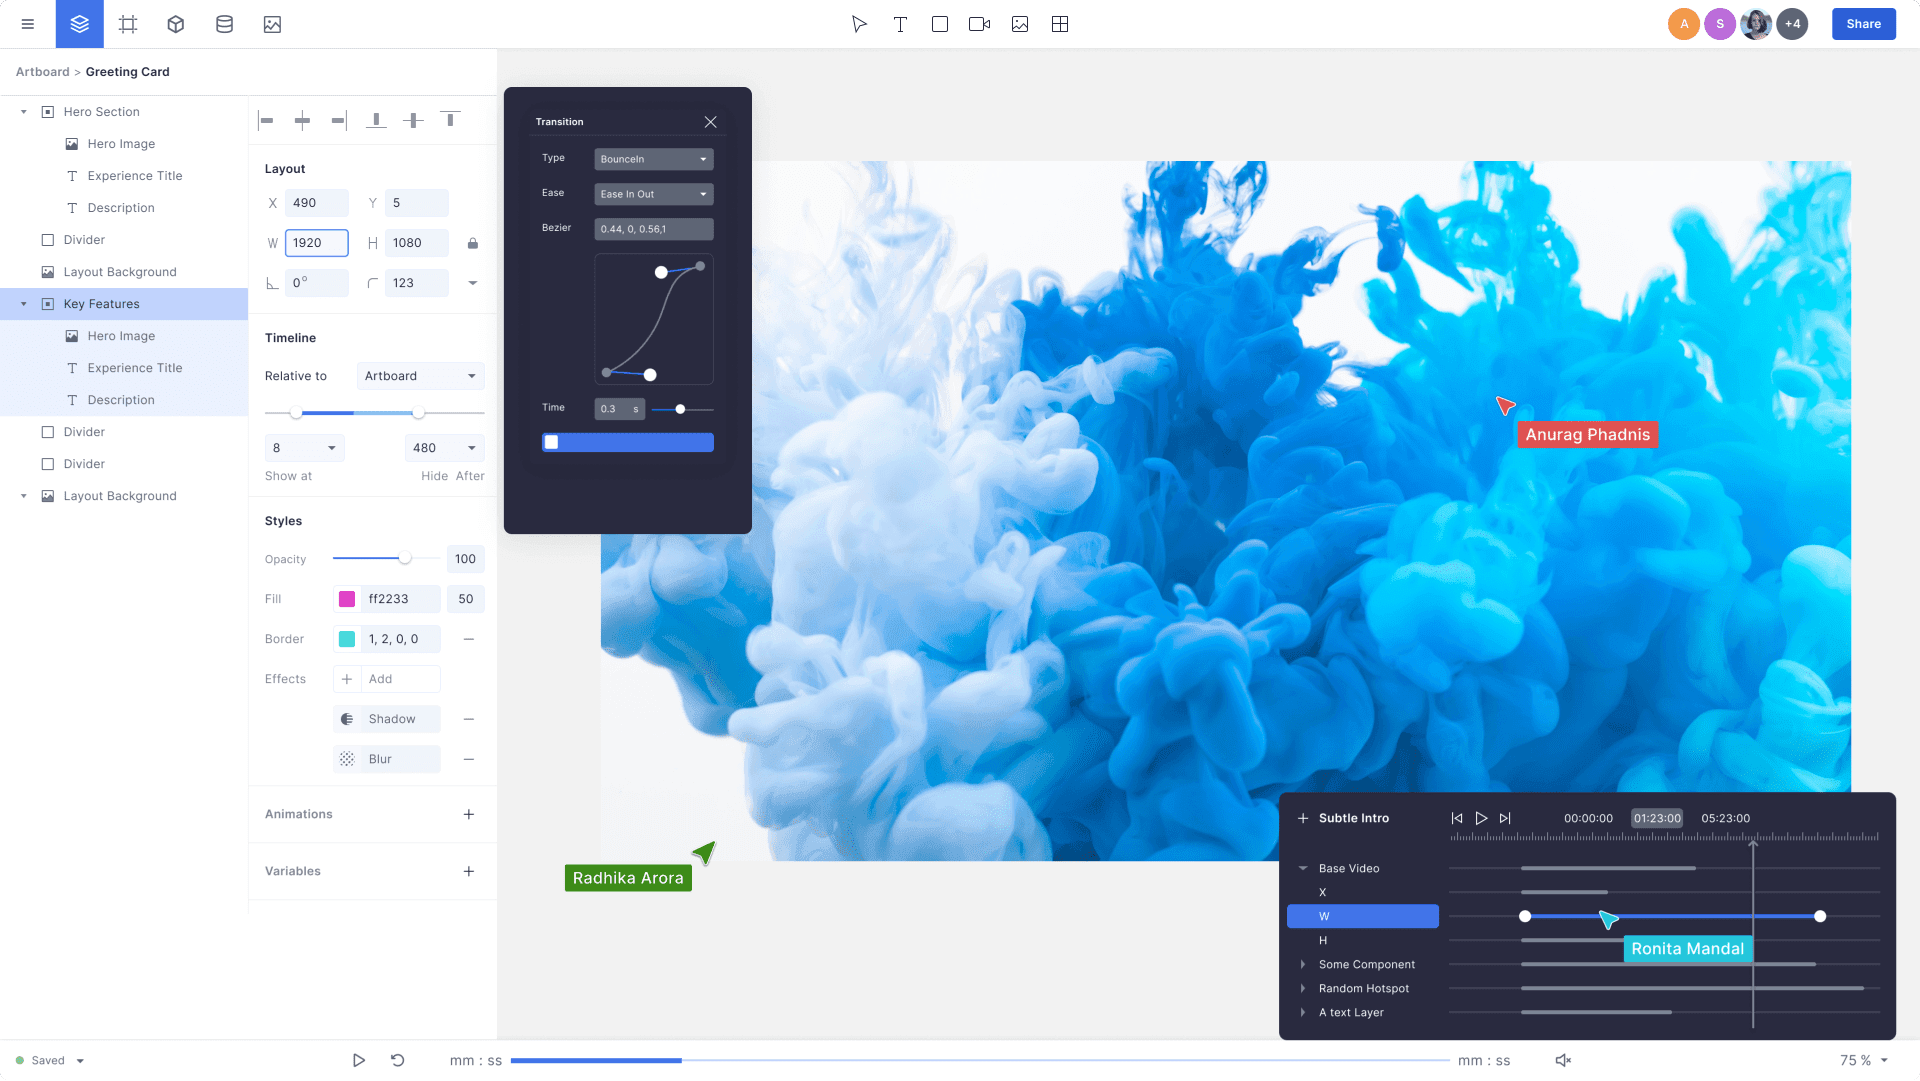
Task: Select the artboard frame tool icon
Action: tap(128, 24)
